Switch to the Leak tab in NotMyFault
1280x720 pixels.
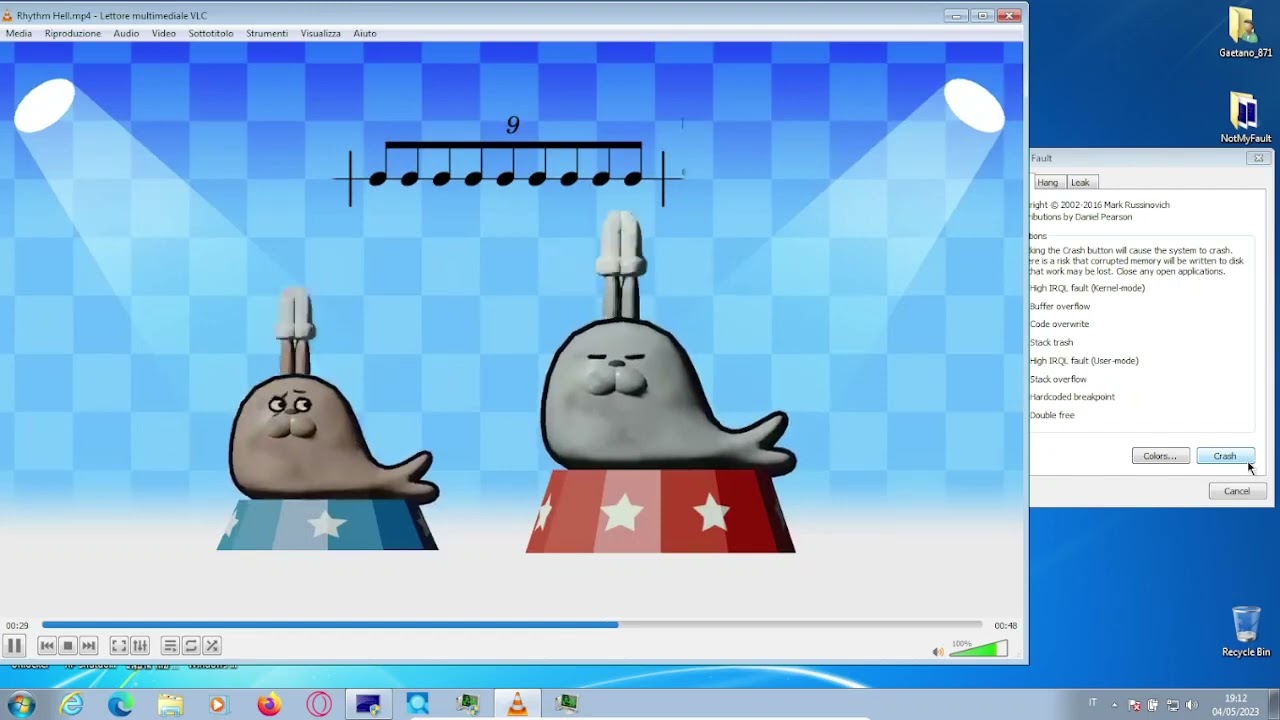1080,182
